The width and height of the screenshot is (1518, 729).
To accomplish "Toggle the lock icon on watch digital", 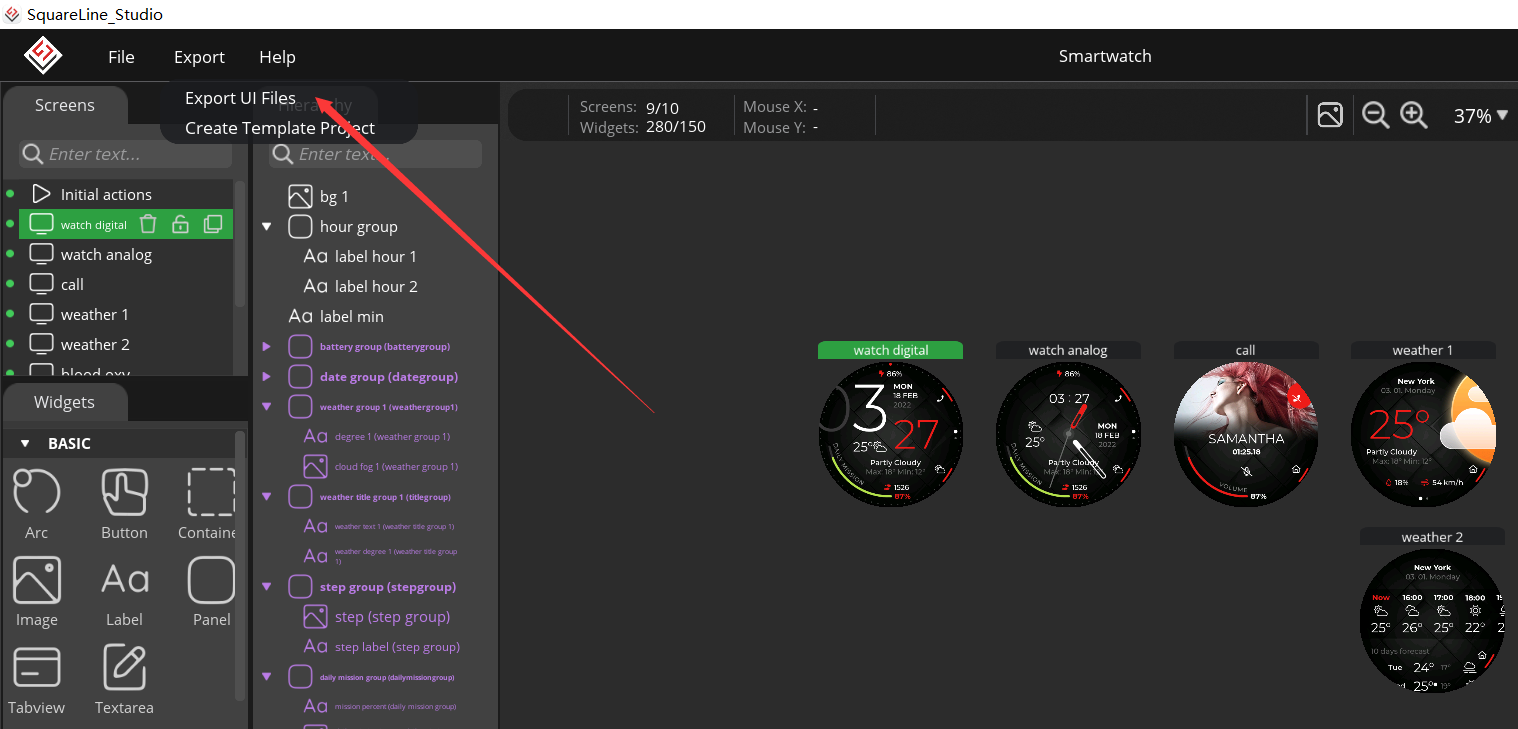I will (x=180, y=224).
